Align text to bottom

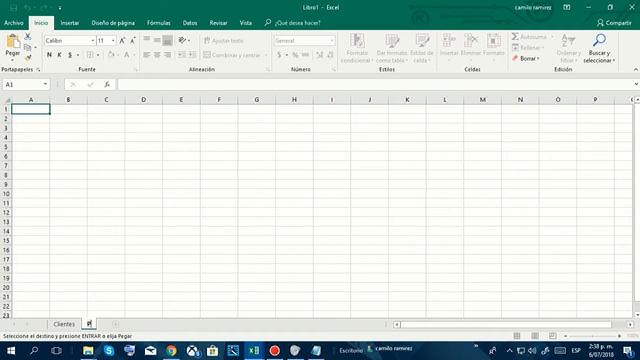[x=167, y=40]
